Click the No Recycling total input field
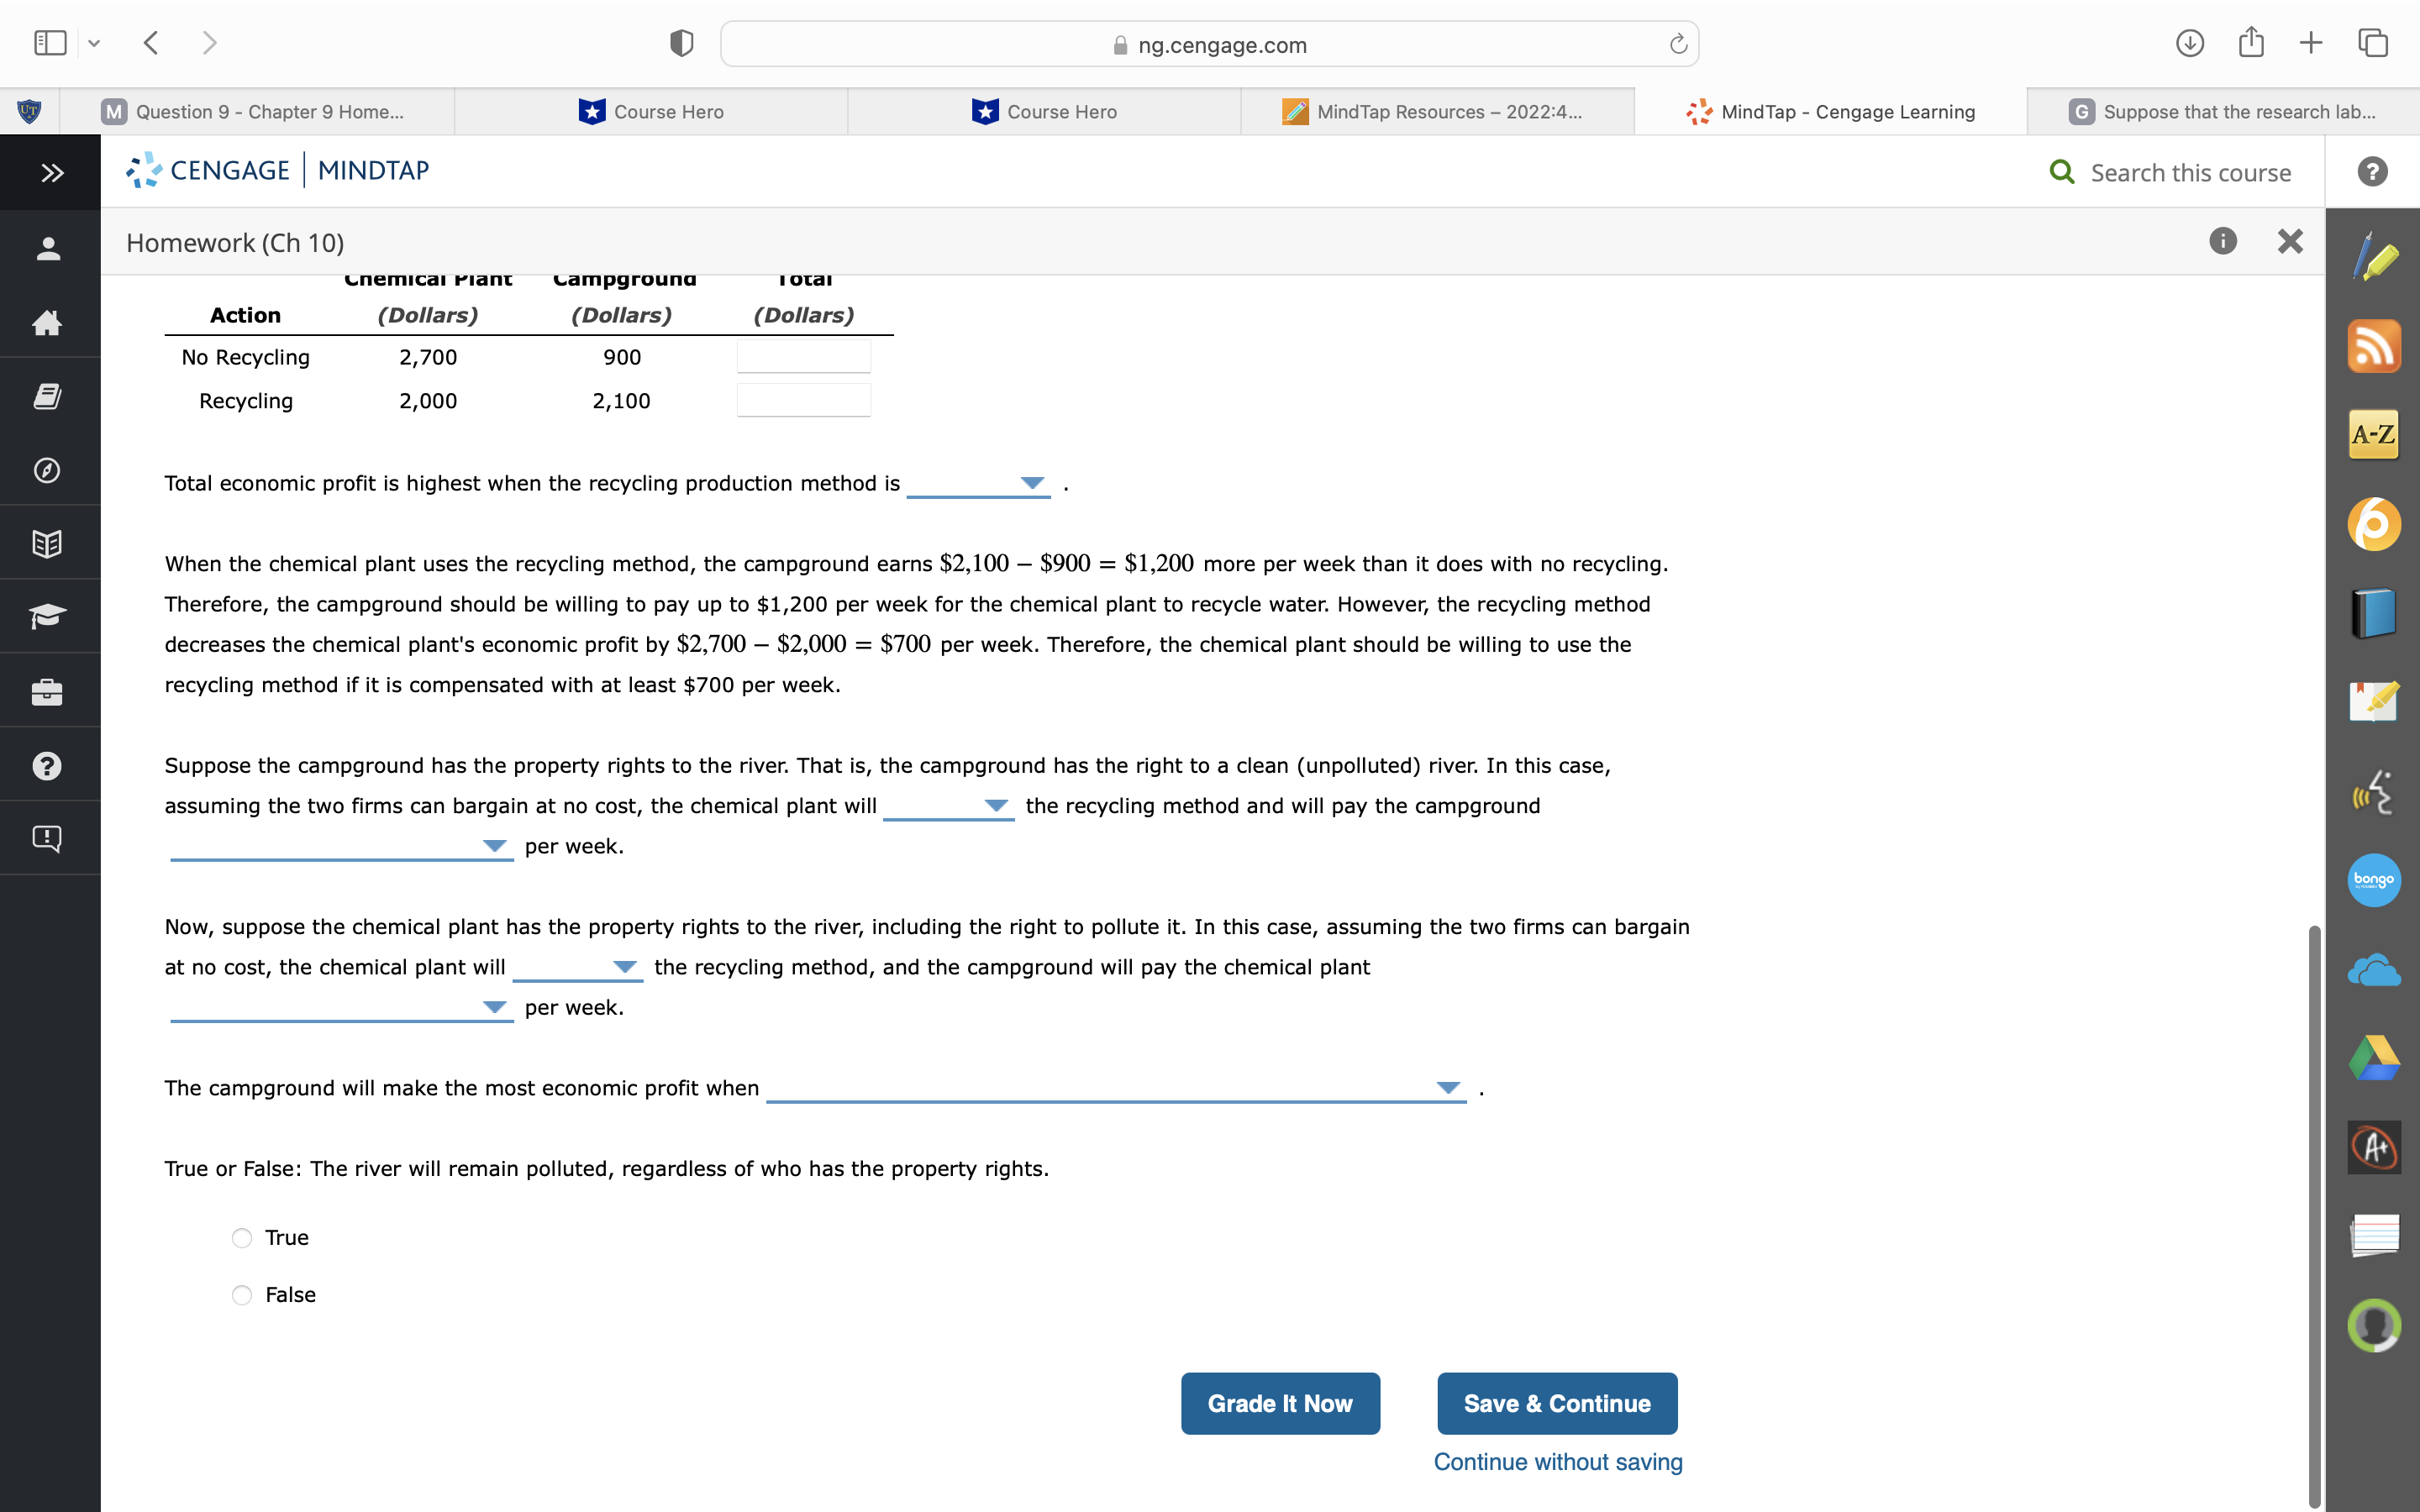The height and width of the screenshot is (1512, 2420). click(x=803, y=357)
